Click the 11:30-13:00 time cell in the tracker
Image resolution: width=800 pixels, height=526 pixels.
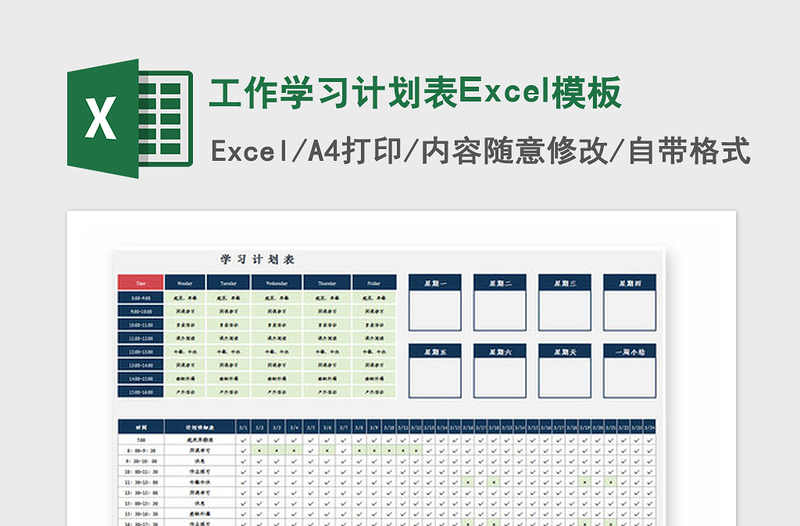141,482
